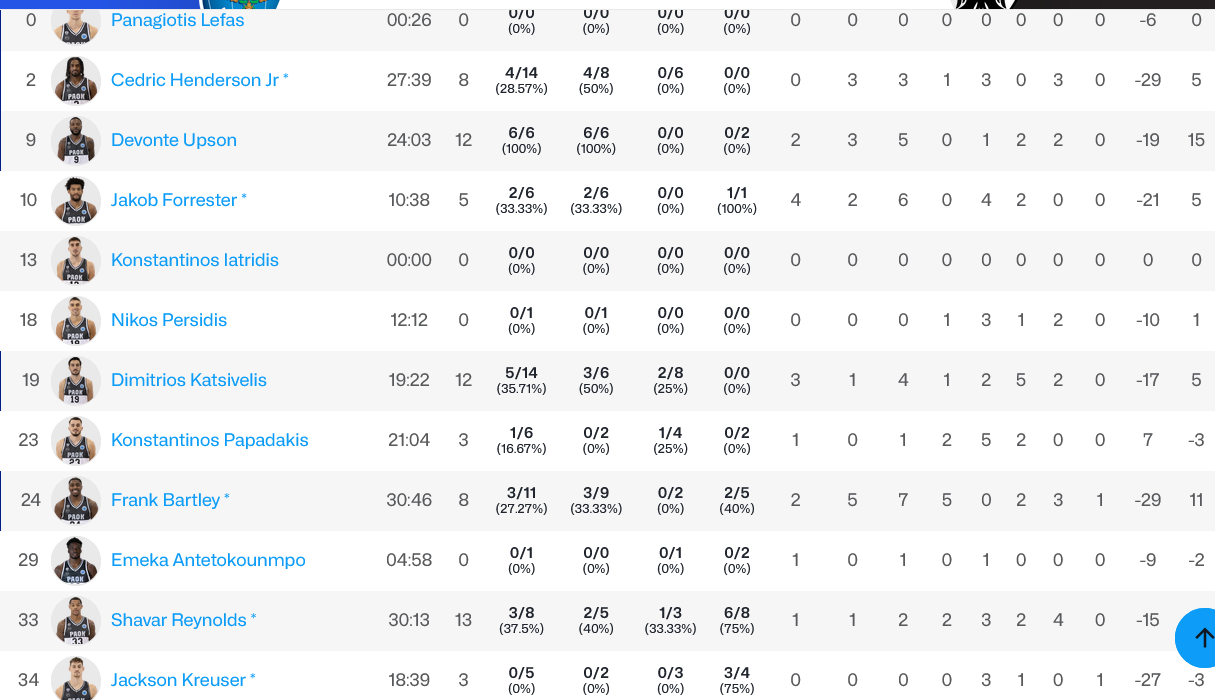
Task: Click Panagiotis Lefas' name link
Action: click(x=177, y=20)
